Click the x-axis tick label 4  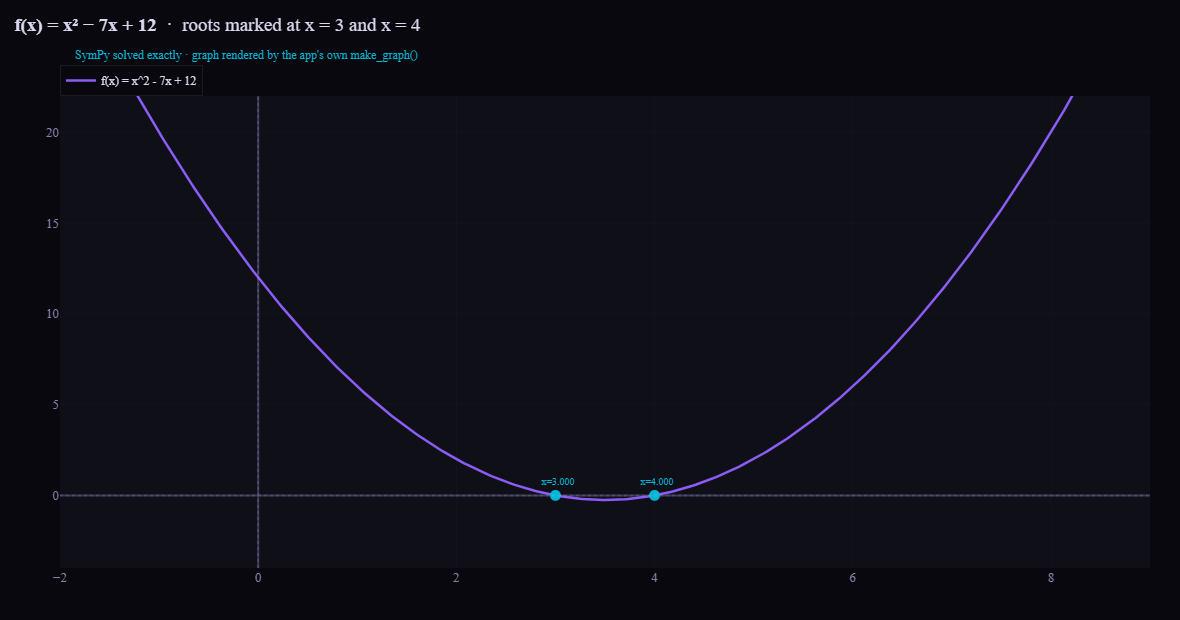(655, 578)
